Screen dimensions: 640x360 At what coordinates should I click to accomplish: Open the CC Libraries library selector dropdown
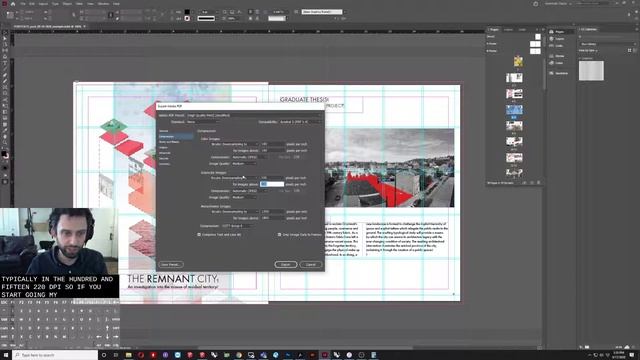(x=608, y=44)
